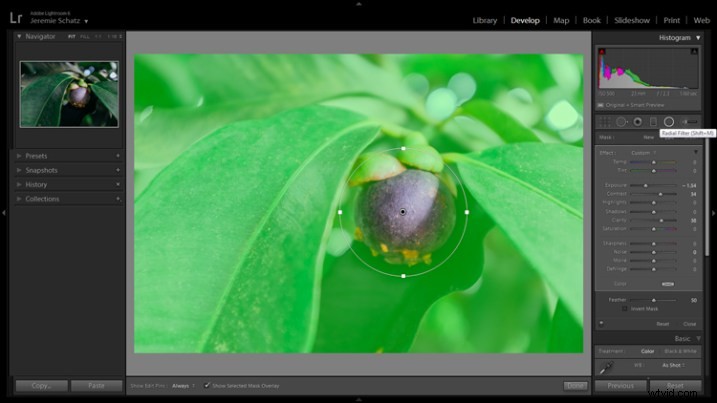717x403 pixels.
Task: Select Black & White treatment
Action: pyautogui.click(x=680, y=351)
